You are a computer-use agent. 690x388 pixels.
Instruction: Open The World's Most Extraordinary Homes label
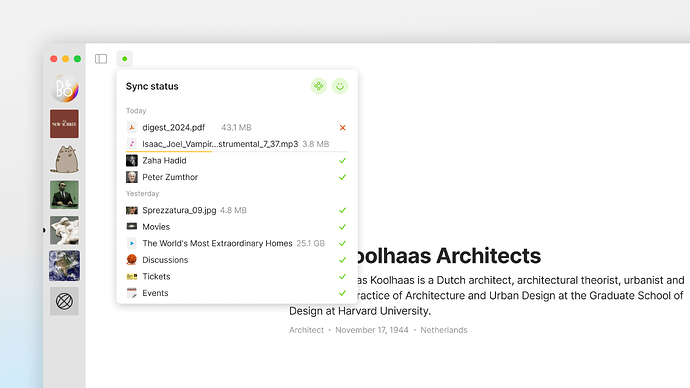(x=217, y=243)
